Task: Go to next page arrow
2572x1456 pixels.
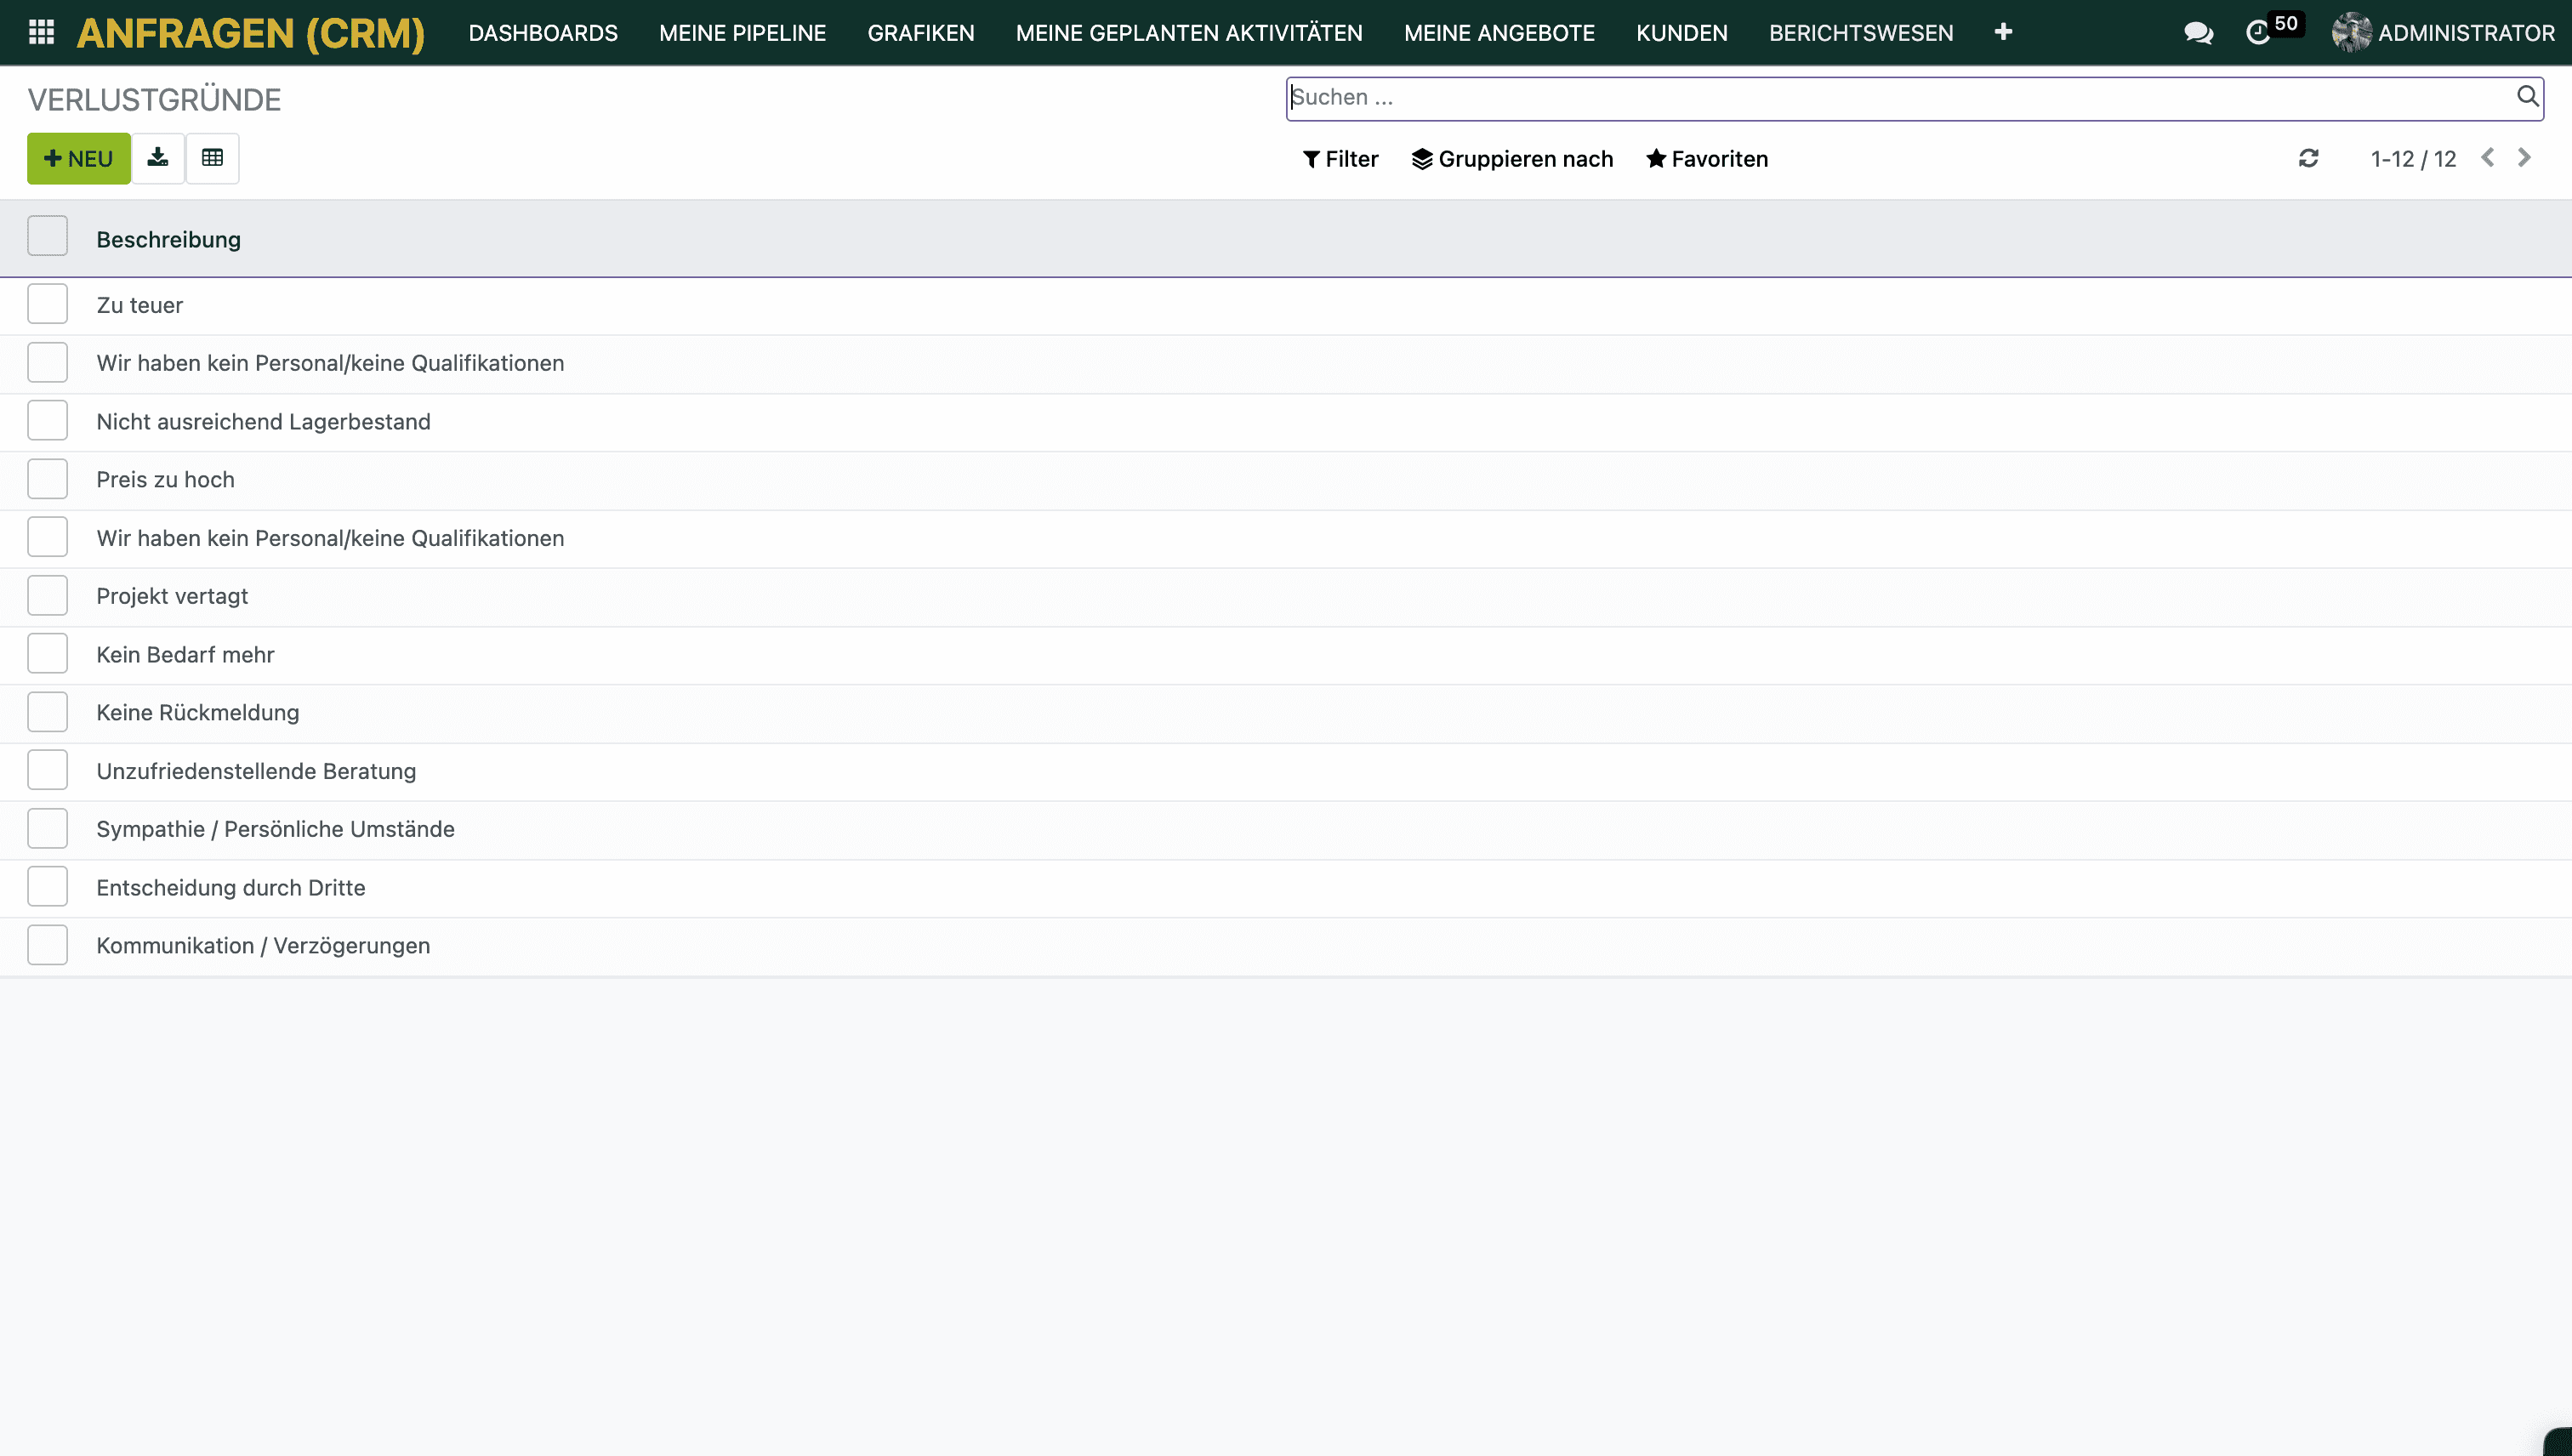Action: point(2524,158)
